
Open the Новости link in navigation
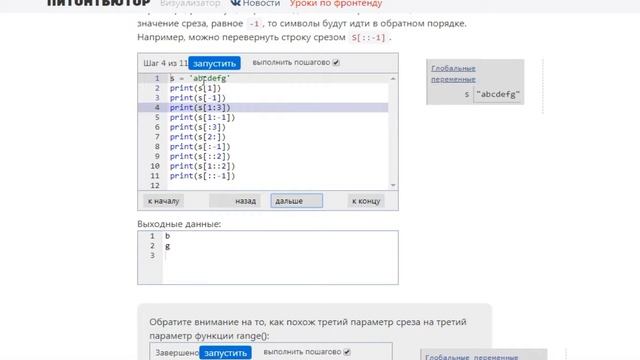point(261,3)
